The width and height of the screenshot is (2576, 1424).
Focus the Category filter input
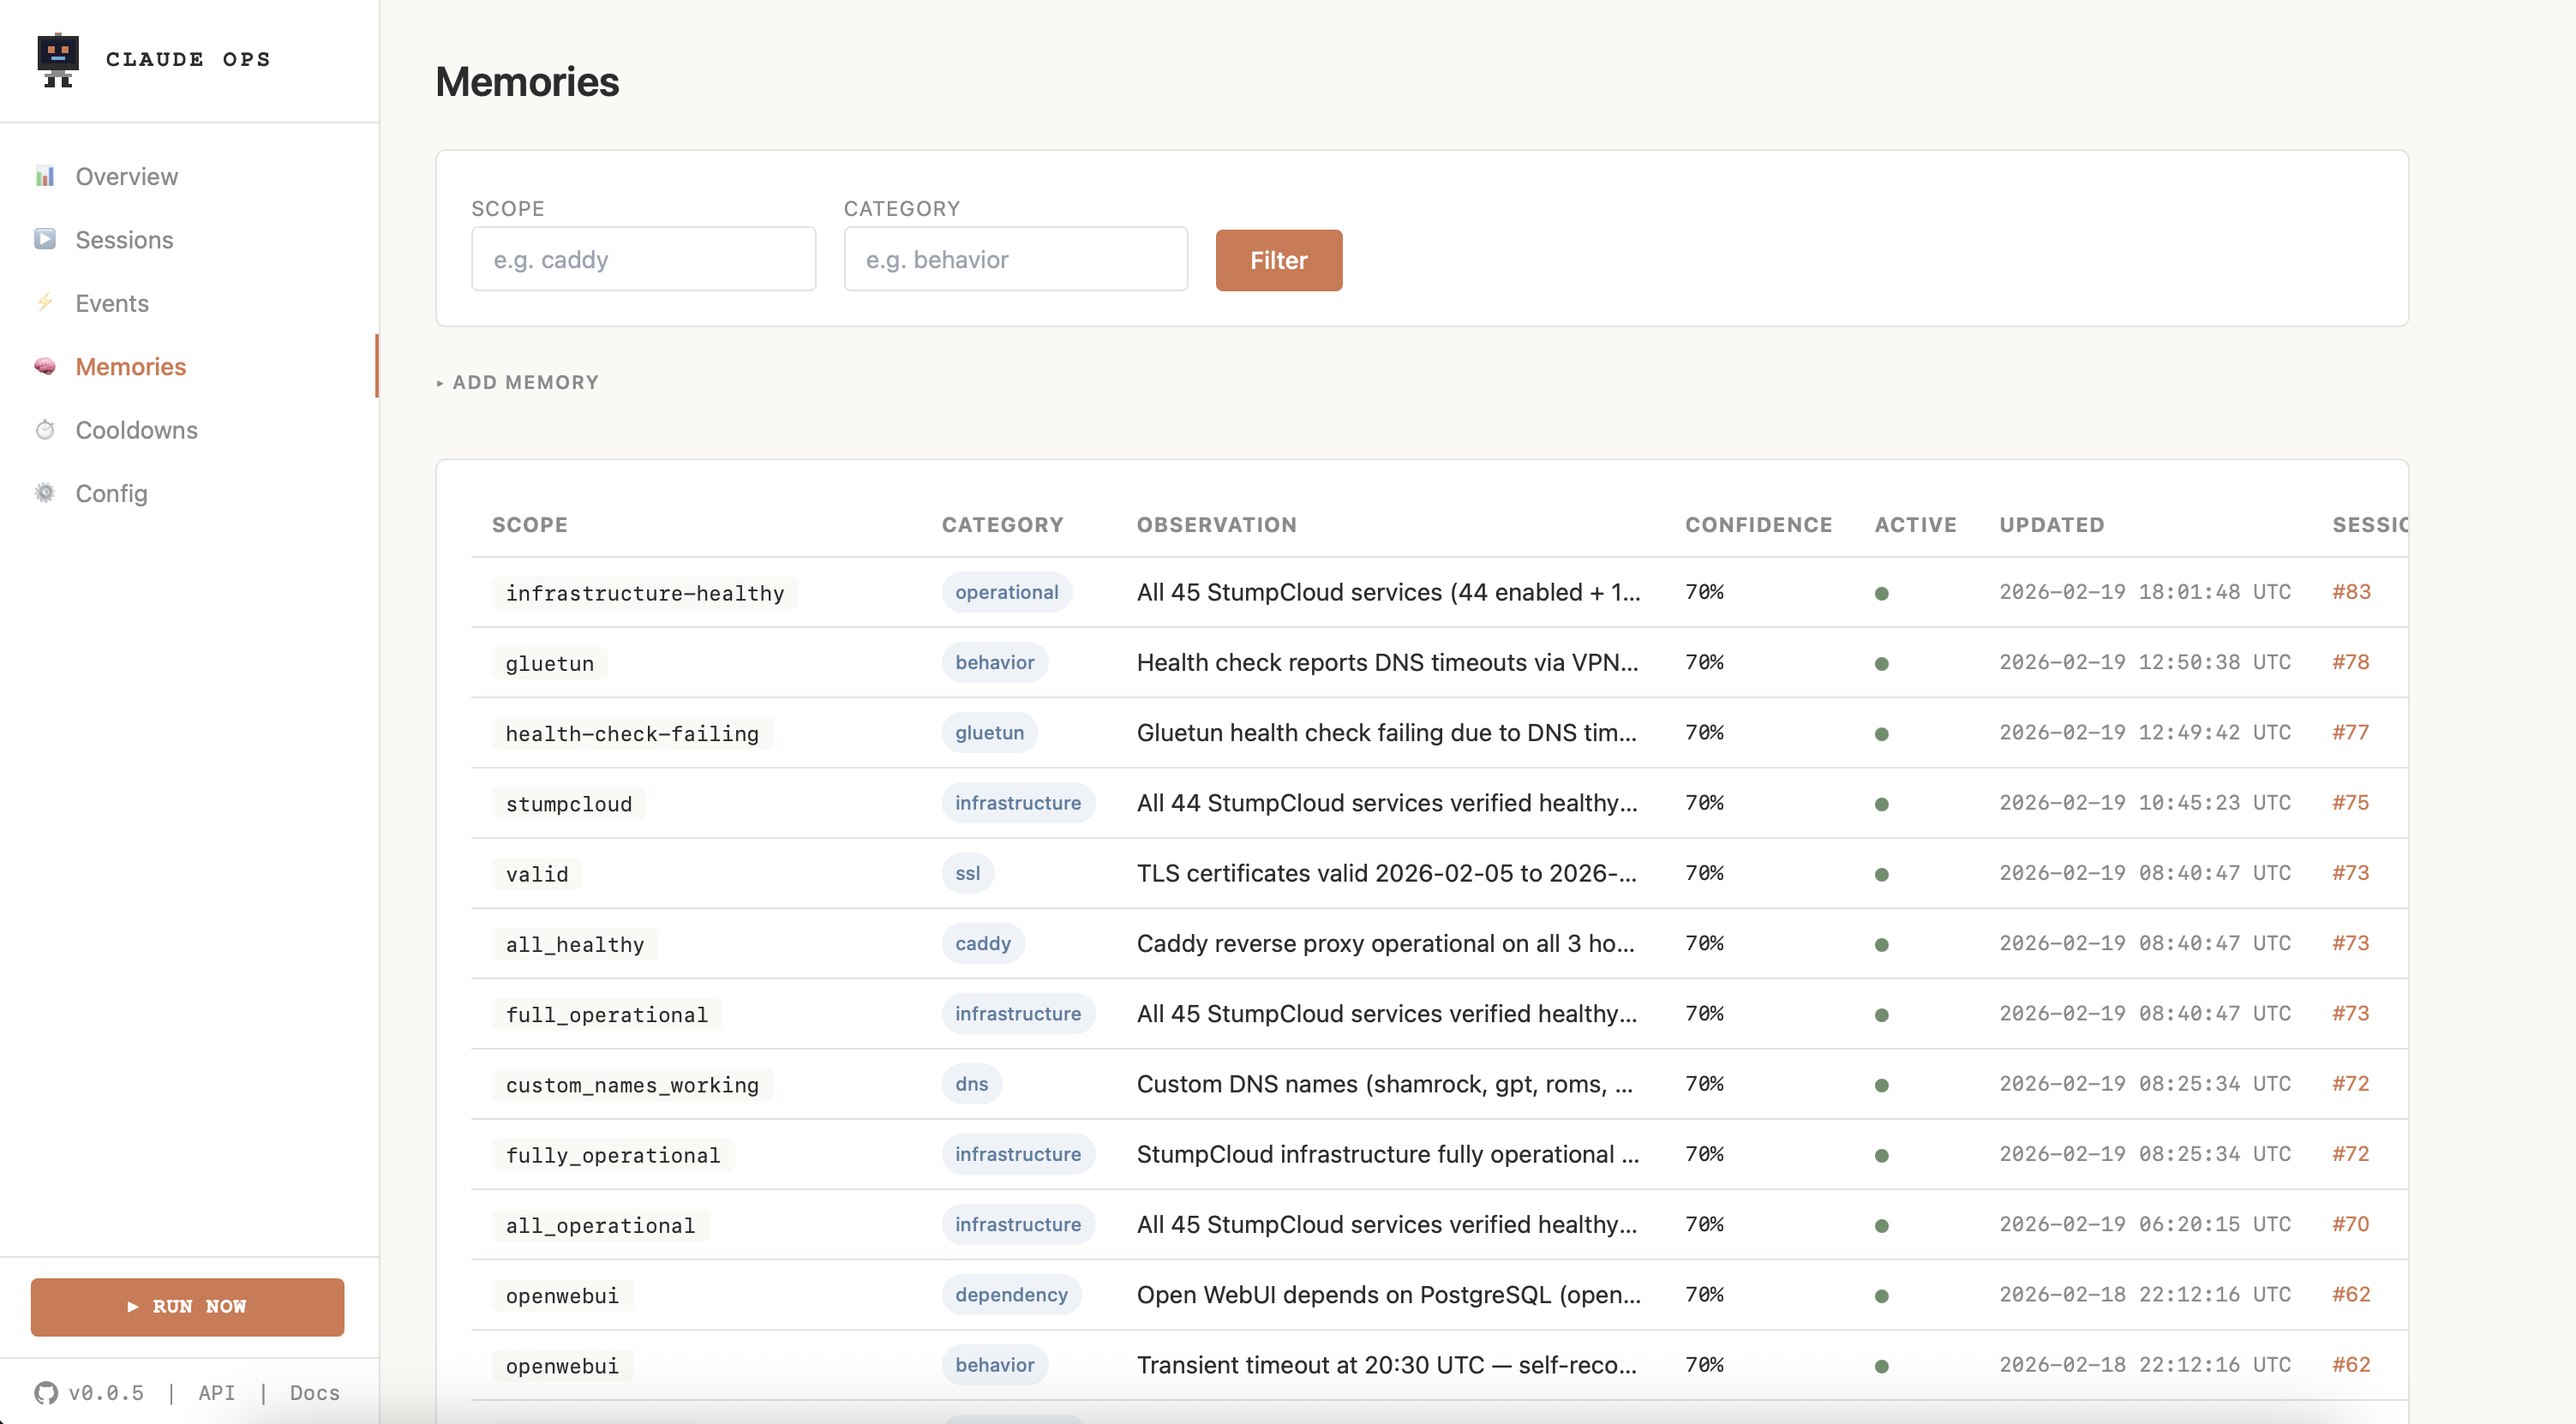tap(1015, 259)
